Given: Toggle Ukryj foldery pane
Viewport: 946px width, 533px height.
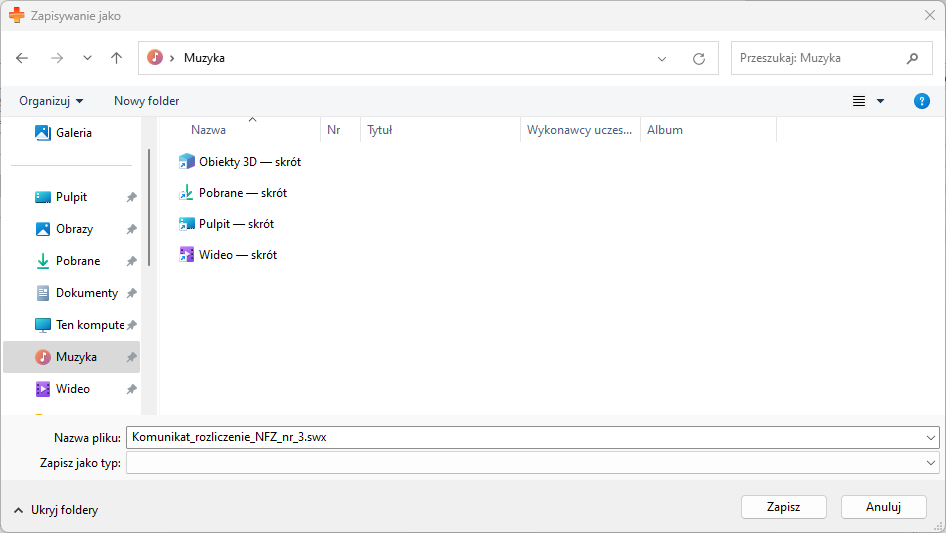Looking at the screenshot, I should coord(56,510).
